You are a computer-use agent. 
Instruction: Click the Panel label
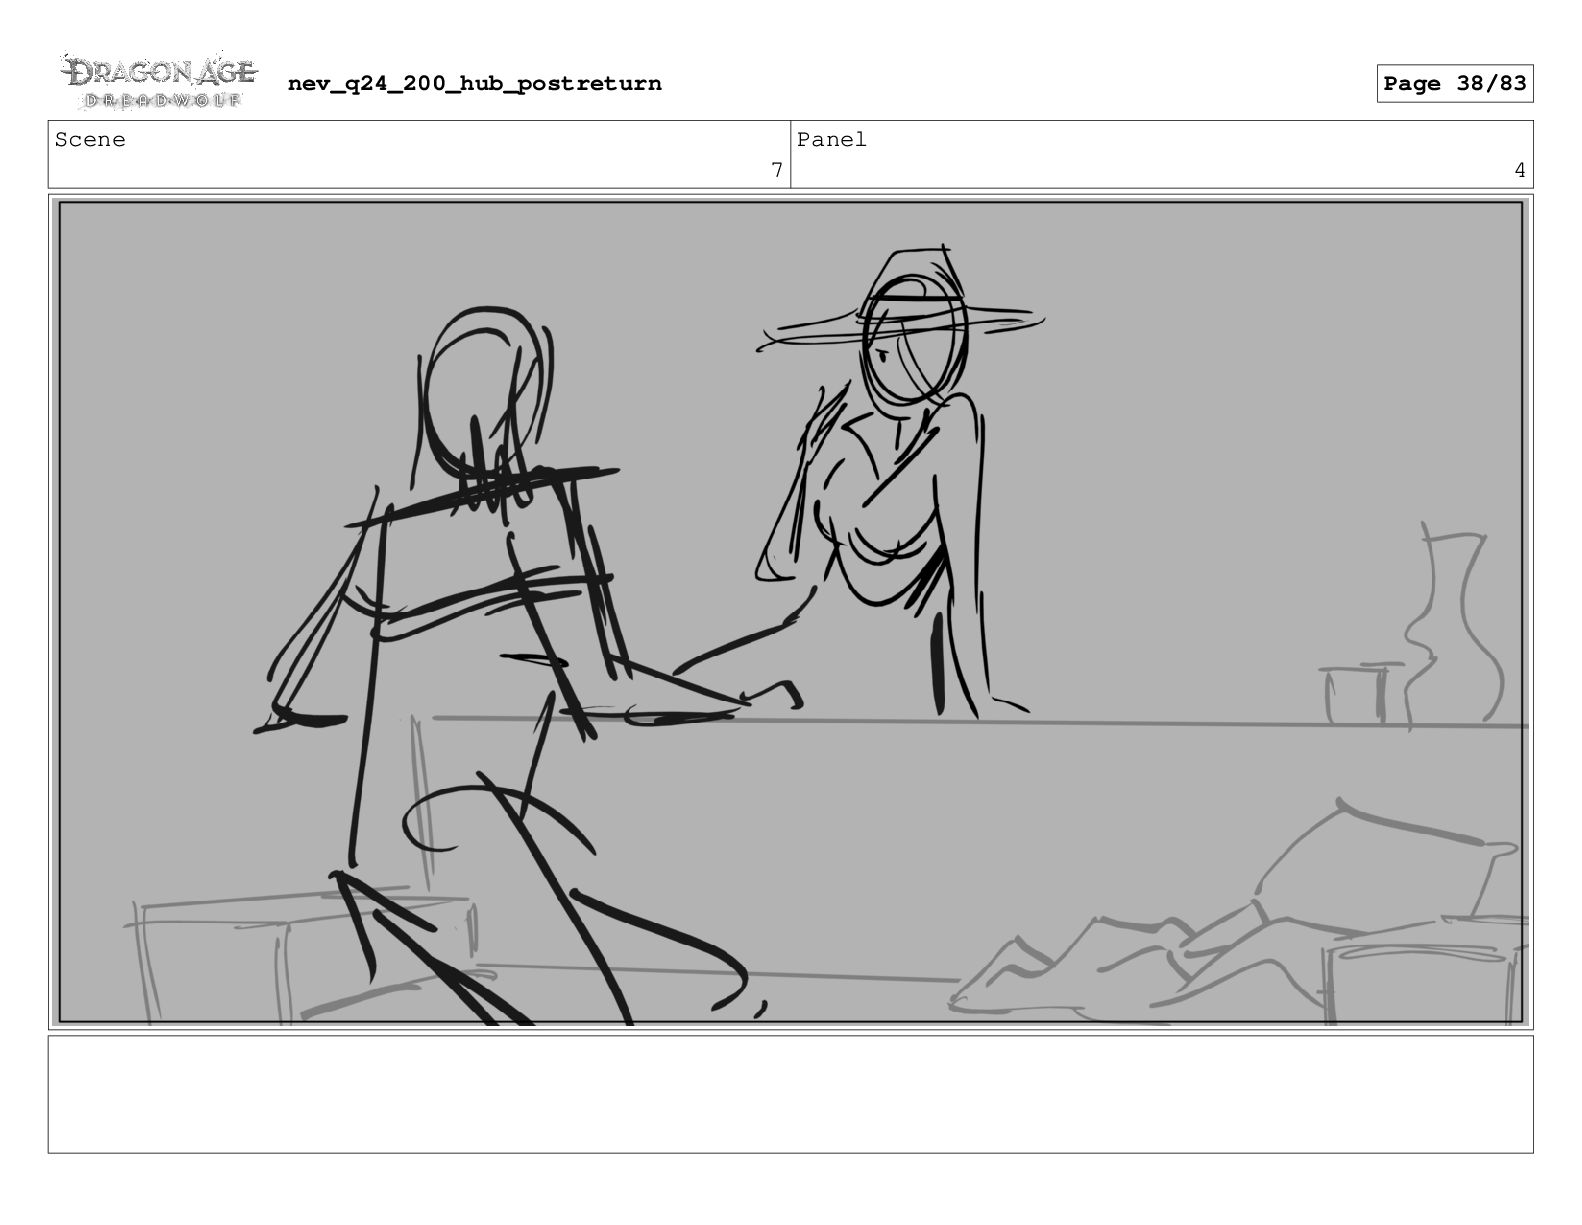[831, 140]
